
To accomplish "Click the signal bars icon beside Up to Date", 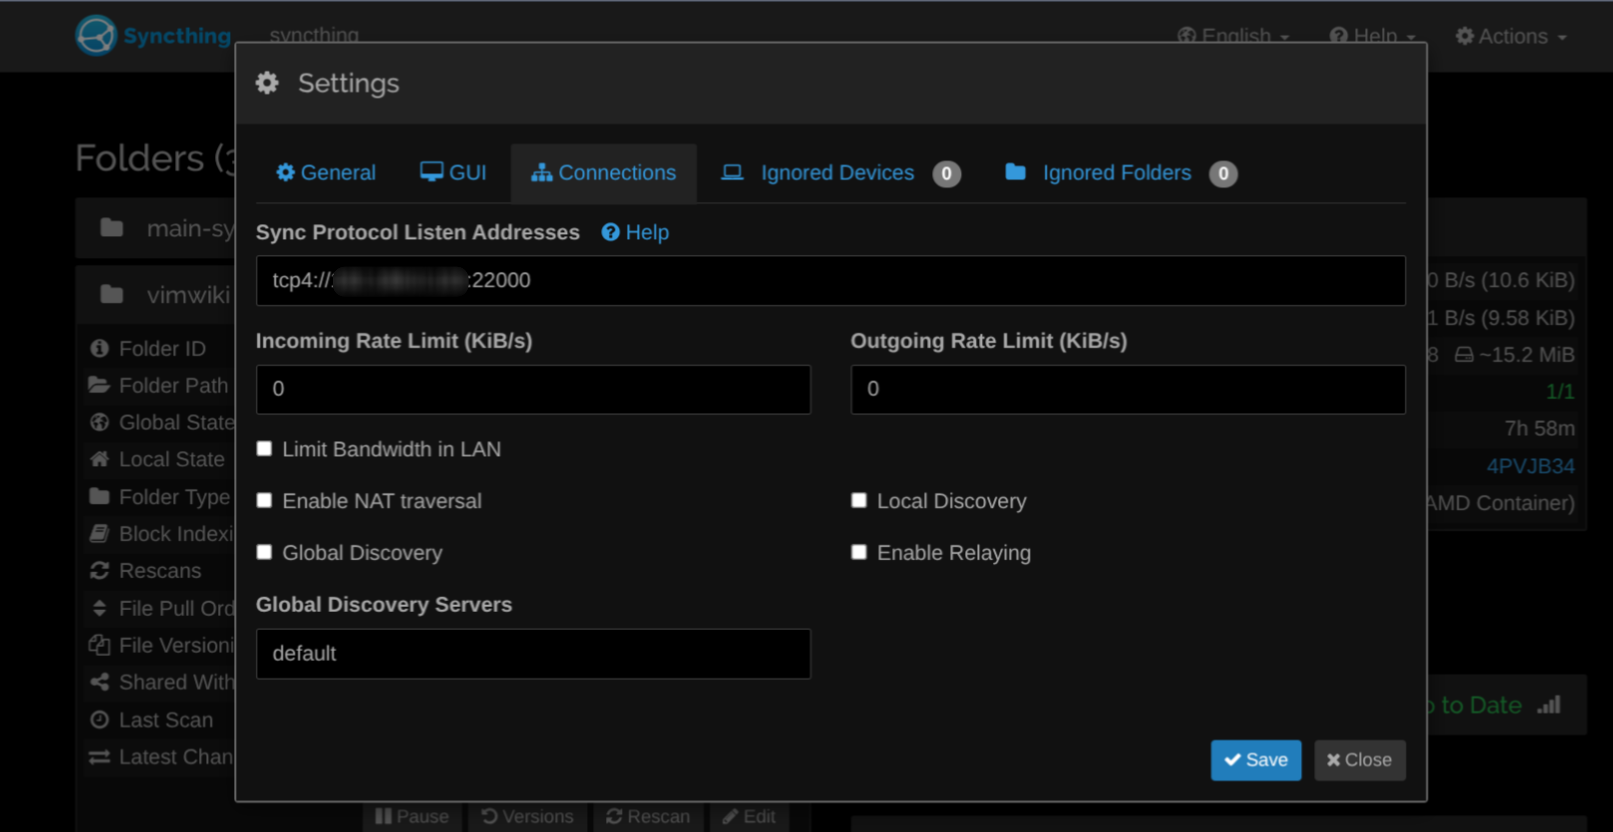I will pyautogui.click(x=1549, y=705).
